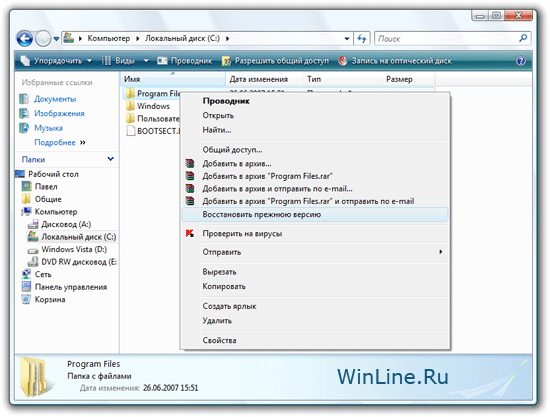
Task: Sort by the Размер column header
Action: 408,79
